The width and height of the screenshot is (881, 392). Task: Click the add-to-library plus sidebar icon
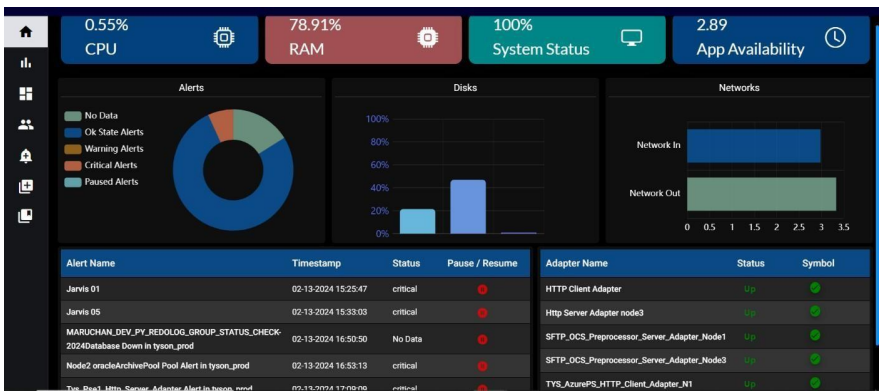(26, 186)
